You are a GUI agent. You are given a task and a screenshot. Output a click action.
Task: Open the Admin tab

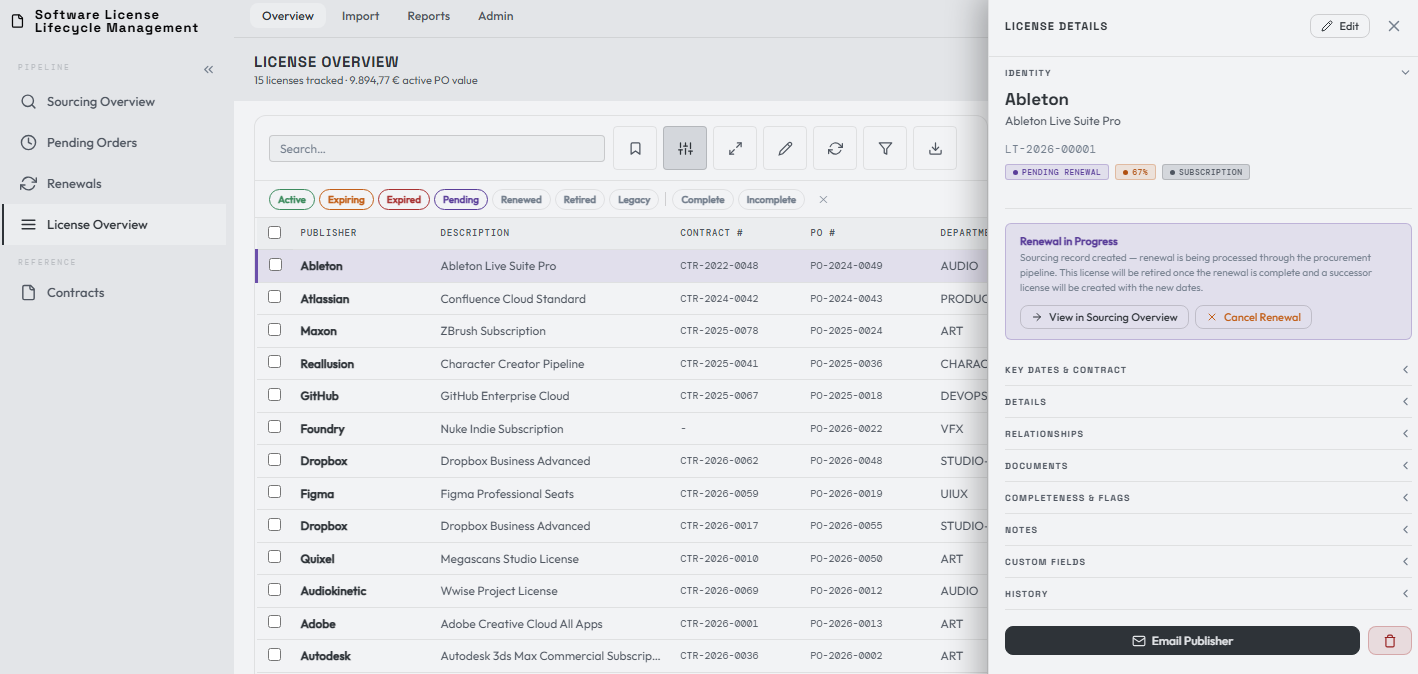tap(496, 16)
